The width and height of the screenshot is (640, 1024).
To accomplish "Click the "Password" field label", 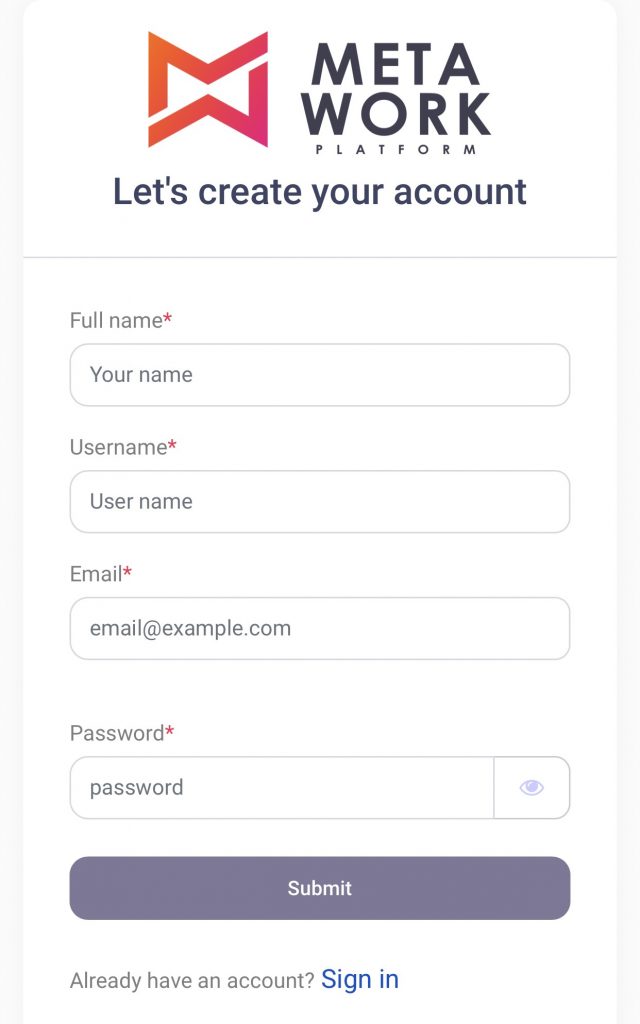I will click(117, 733).
